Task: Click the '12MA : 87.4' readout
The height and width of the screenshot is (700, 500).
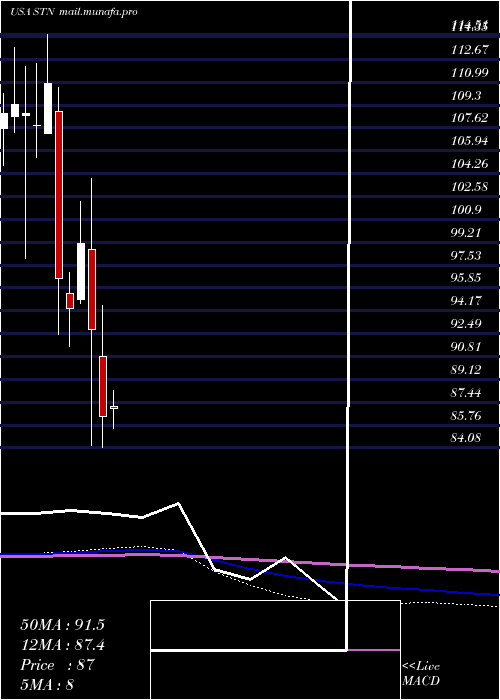Action: (62, 645)
